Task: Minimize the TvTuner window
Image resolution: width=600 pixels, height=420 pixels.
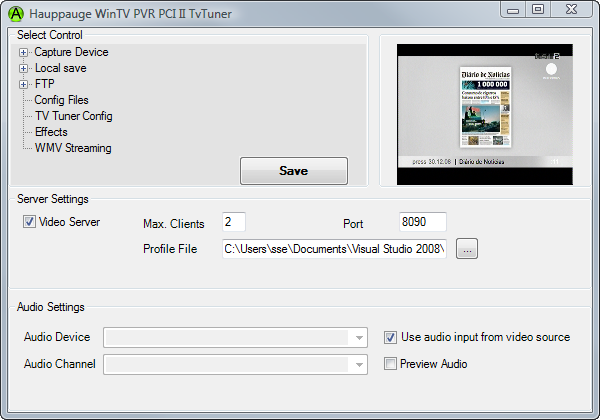Action: 513,10
